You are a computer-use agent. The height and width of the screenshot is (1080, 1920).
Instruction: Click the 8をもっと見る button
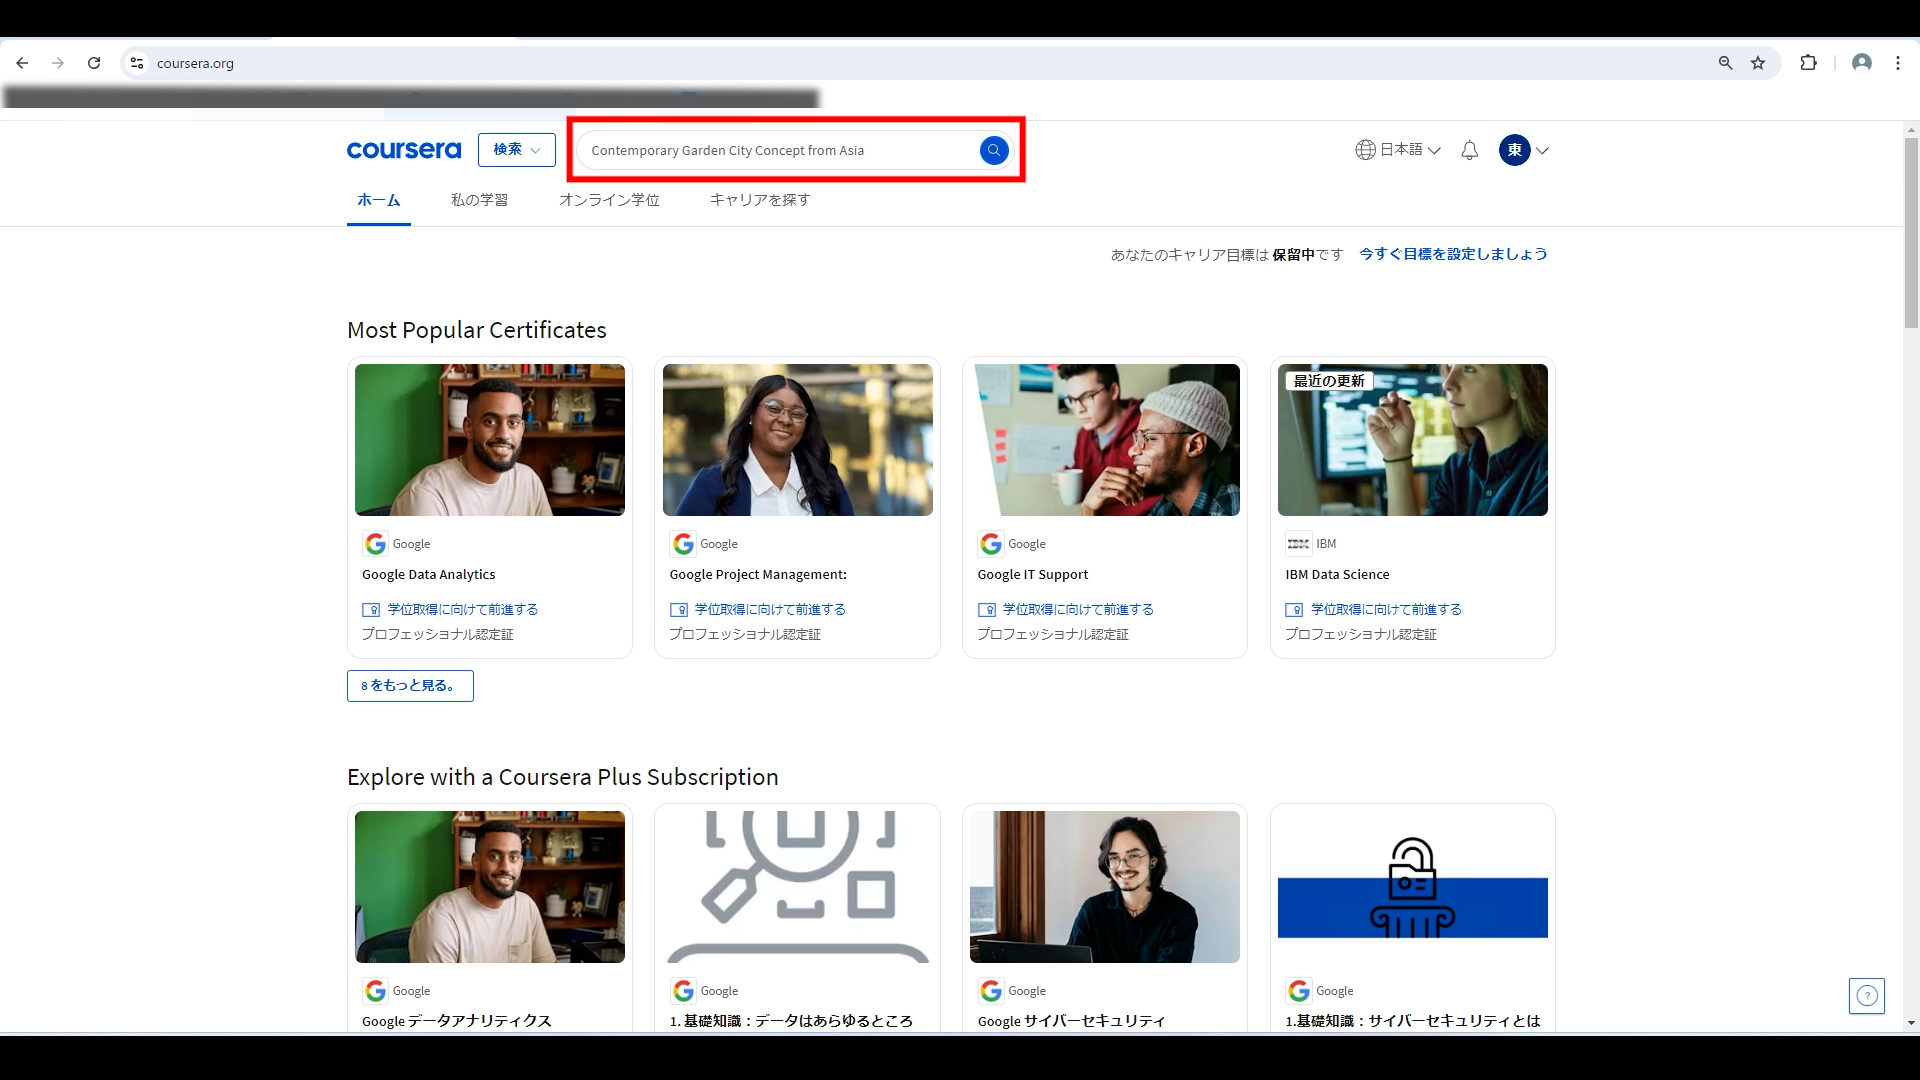point(410,686)
